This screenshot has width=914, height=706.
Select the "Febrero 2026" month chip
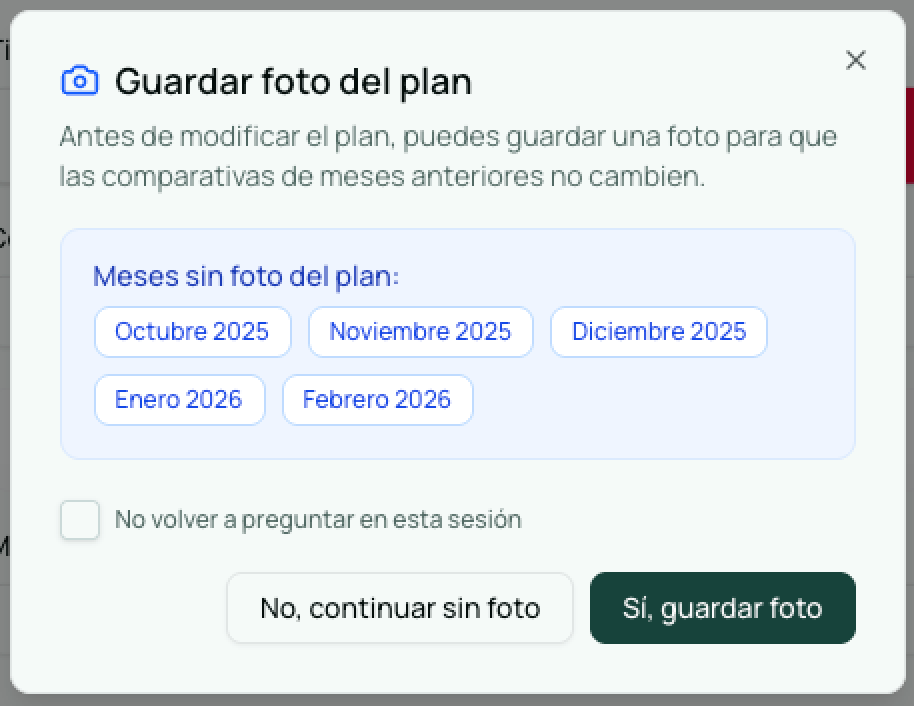pos(377,399)
